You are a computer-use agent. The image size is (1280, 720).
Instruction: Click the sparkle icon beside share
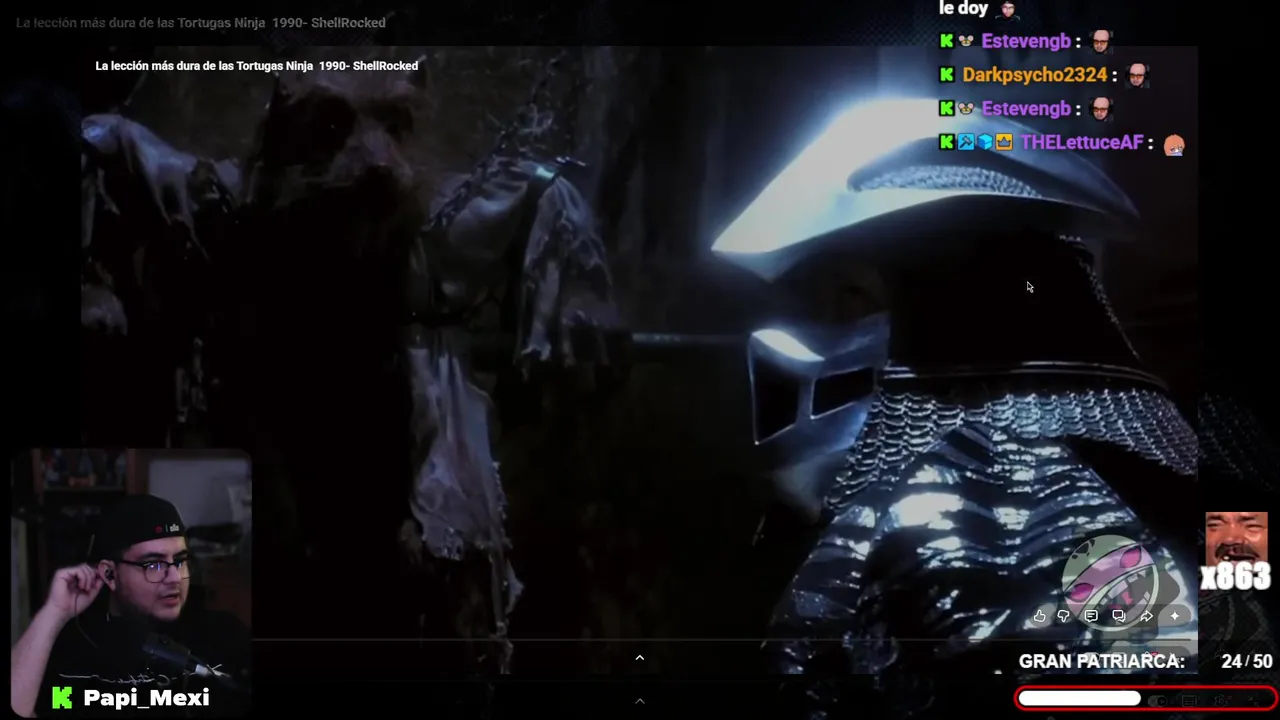click(x=1175, y=616)
